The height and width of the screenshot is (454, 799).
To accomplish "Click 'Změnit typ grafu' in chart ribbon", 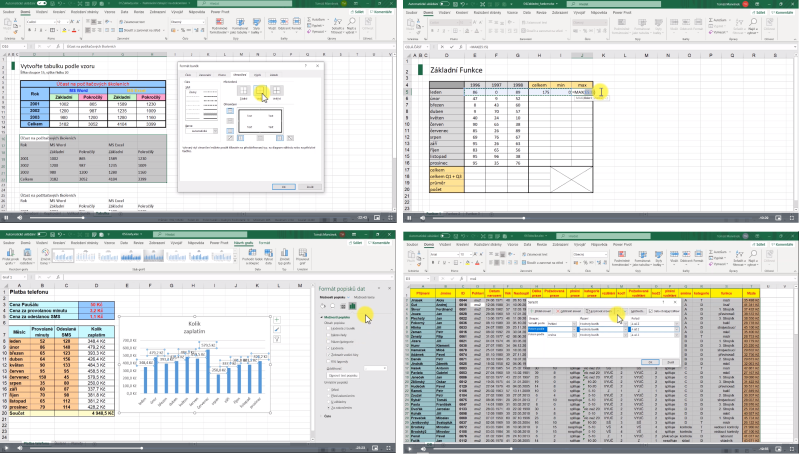I will [x=284, y=256].
